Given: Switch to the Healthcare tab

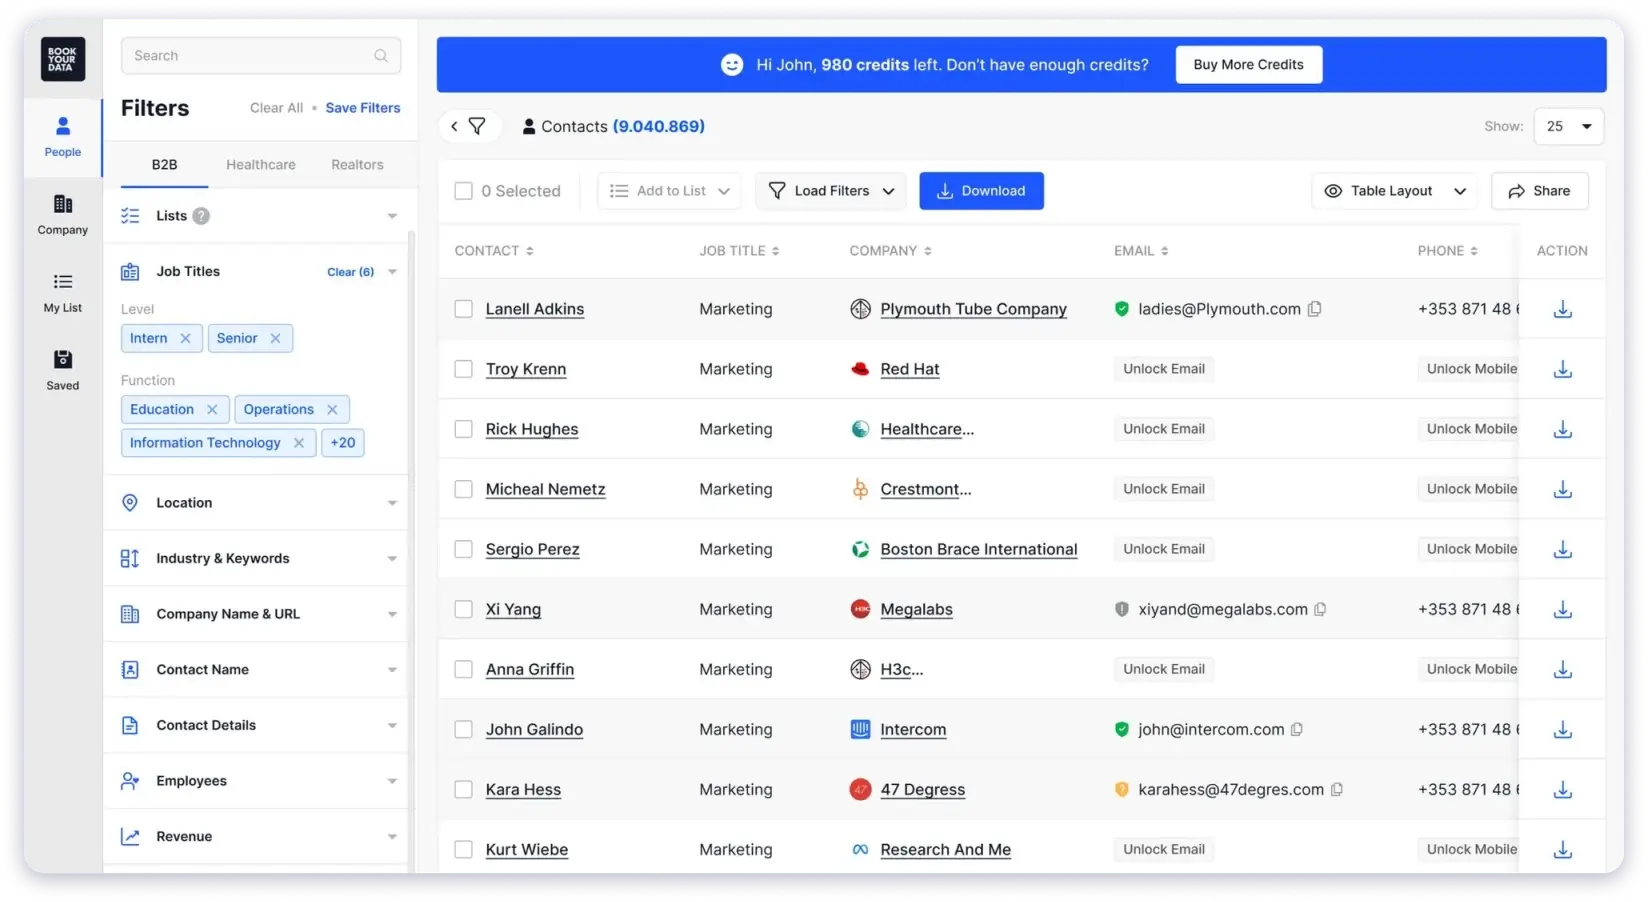Looking at the screenshot, I should pos(260,165).
